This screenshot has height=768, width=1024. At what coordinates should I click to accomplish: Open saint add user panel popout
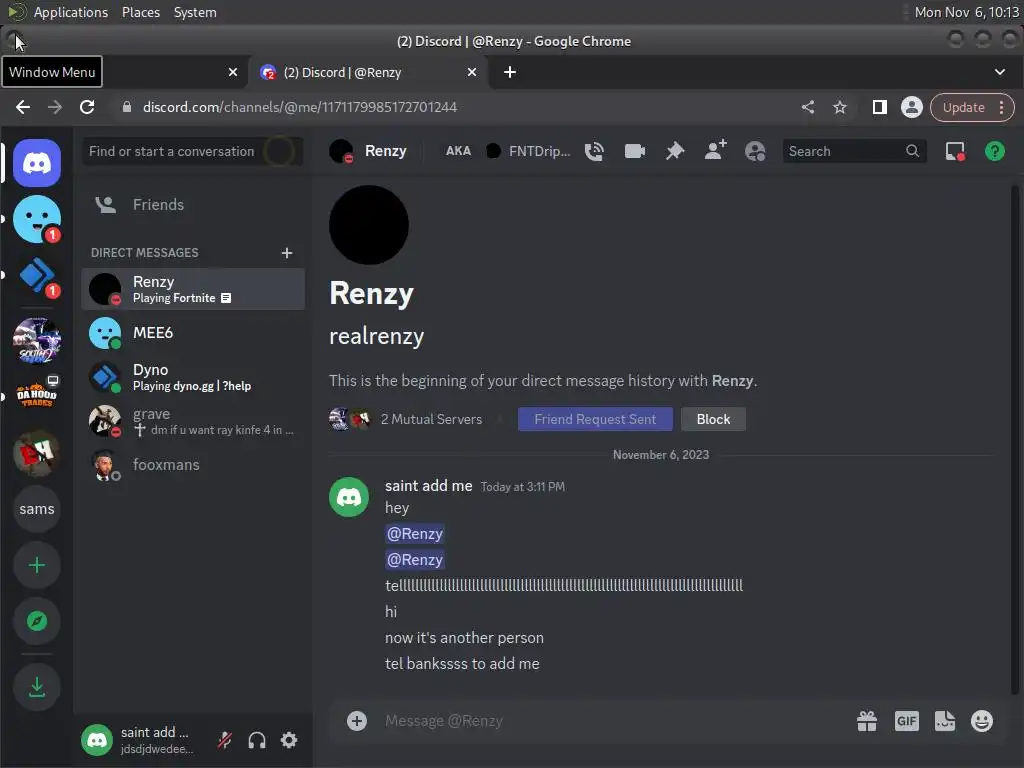coord(139,740)
